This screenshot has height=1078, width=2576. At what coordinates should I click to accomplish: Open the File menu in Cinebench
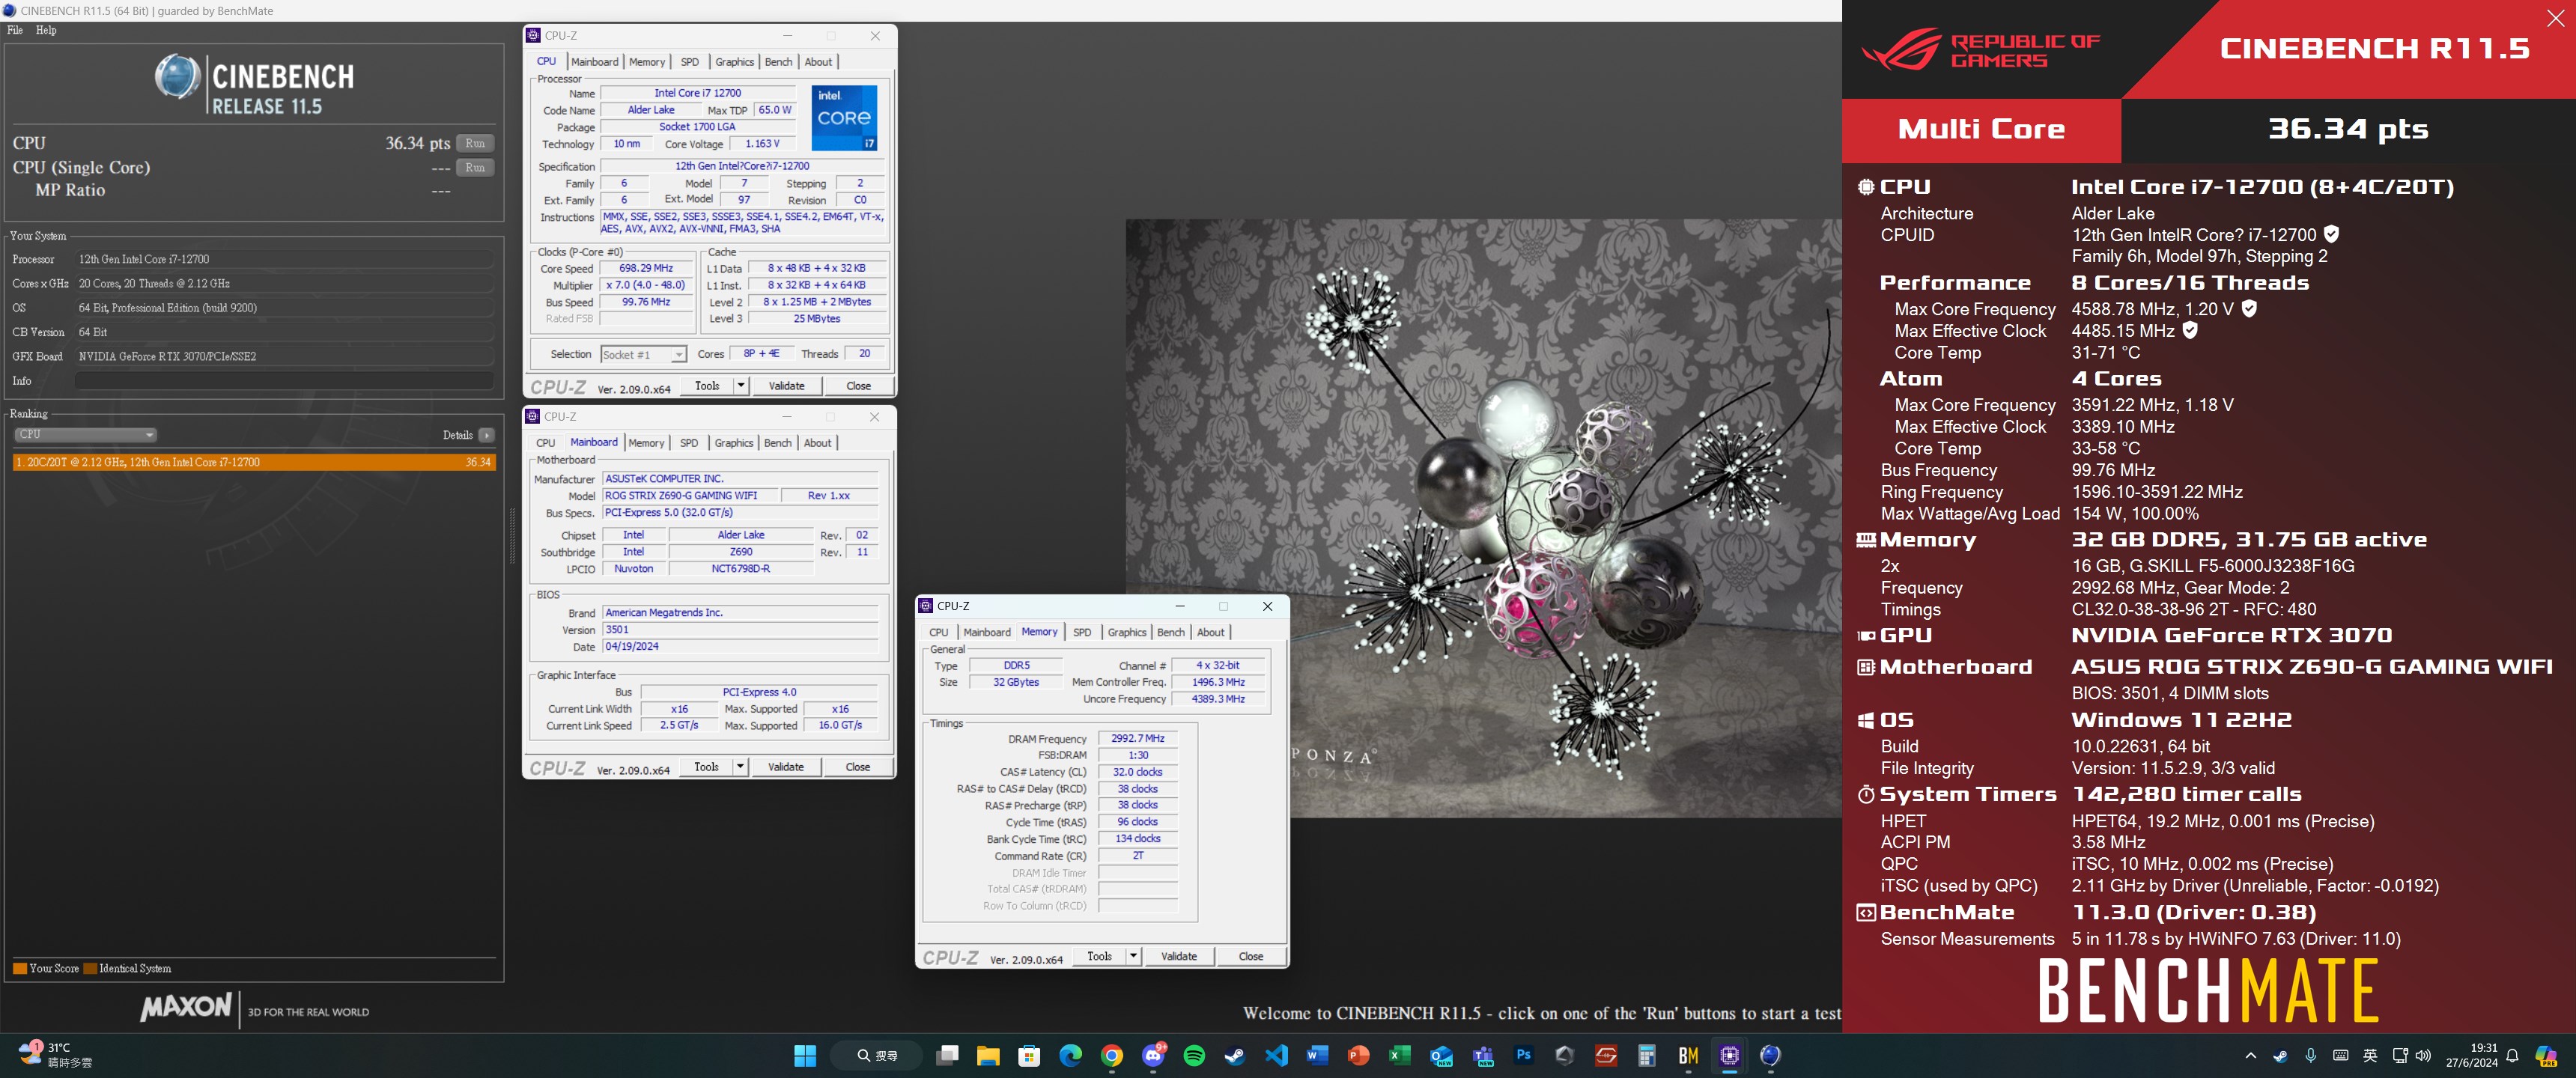pyautogui.click(x=15, y=30)
